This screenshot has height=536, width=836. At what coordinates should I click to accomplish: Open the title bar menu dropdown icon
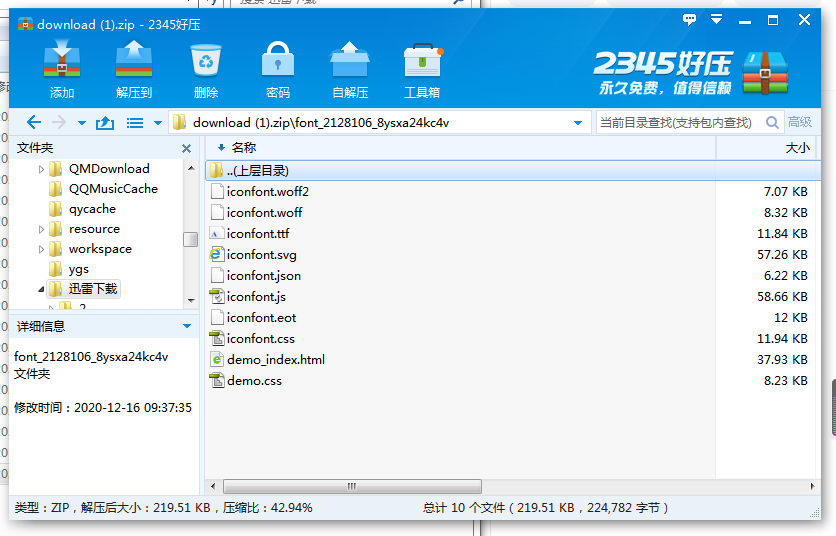pyautogui.click(x=717, y=20)
